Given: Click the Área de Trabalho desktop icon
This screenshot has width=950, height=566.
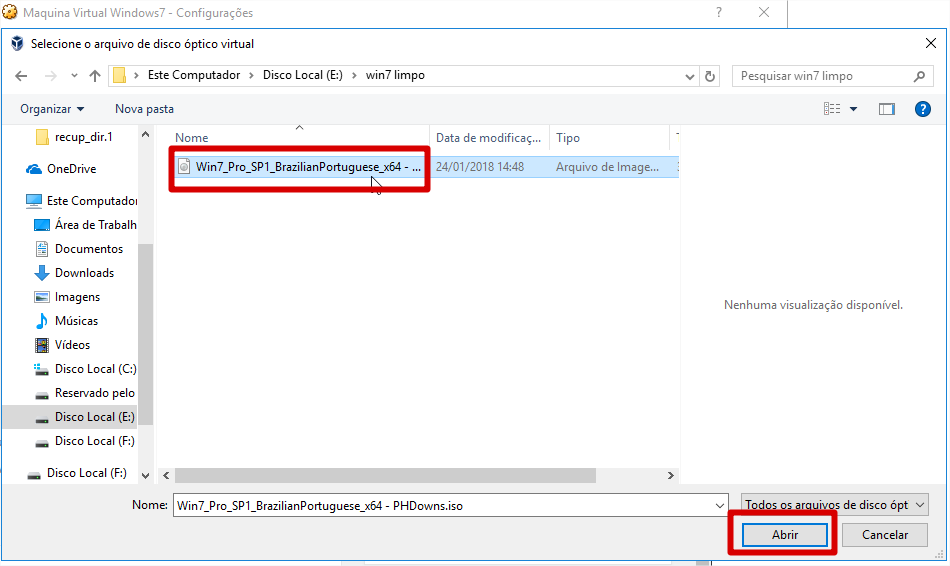Looking at the screenshot, I should pyautogui.click(x=42, y=225).
